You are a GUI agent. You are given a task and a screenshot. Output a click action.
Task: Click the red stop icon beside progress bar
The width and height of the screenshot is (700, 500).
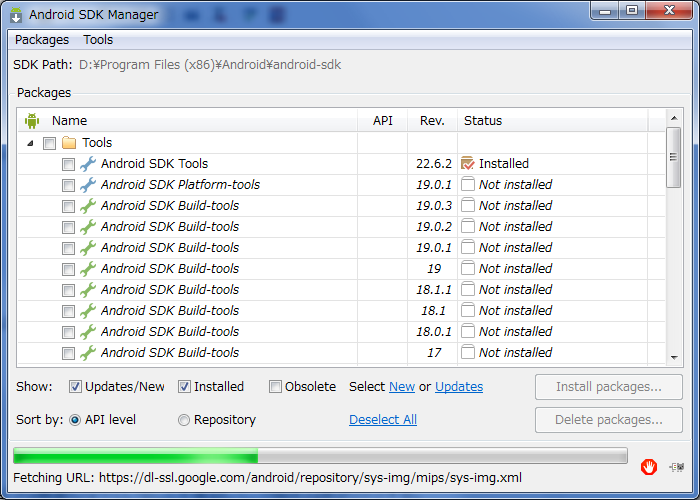point(649,467)
